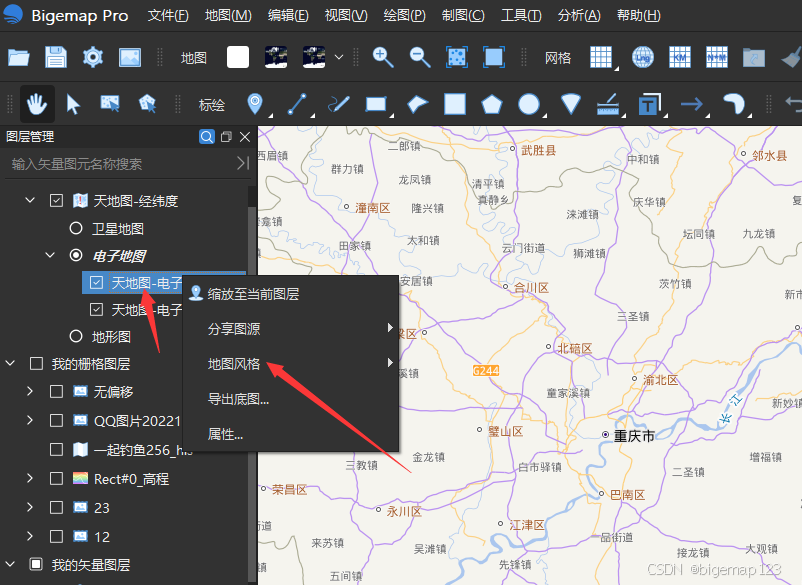Expand the QQ图片 layer node
Image resolution: width=802 pixels, height=585 pixels.
point(30,420)
